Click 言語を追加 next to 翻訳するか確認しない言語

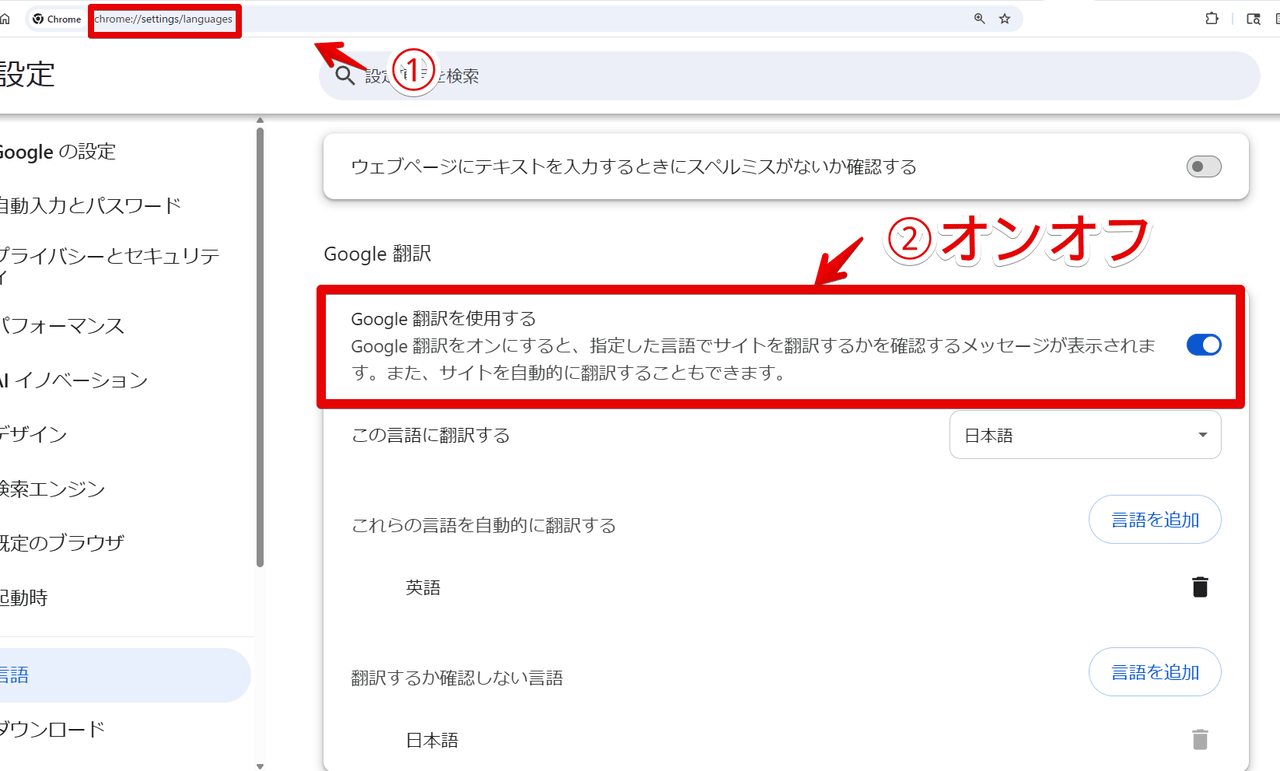[1154, 672]
